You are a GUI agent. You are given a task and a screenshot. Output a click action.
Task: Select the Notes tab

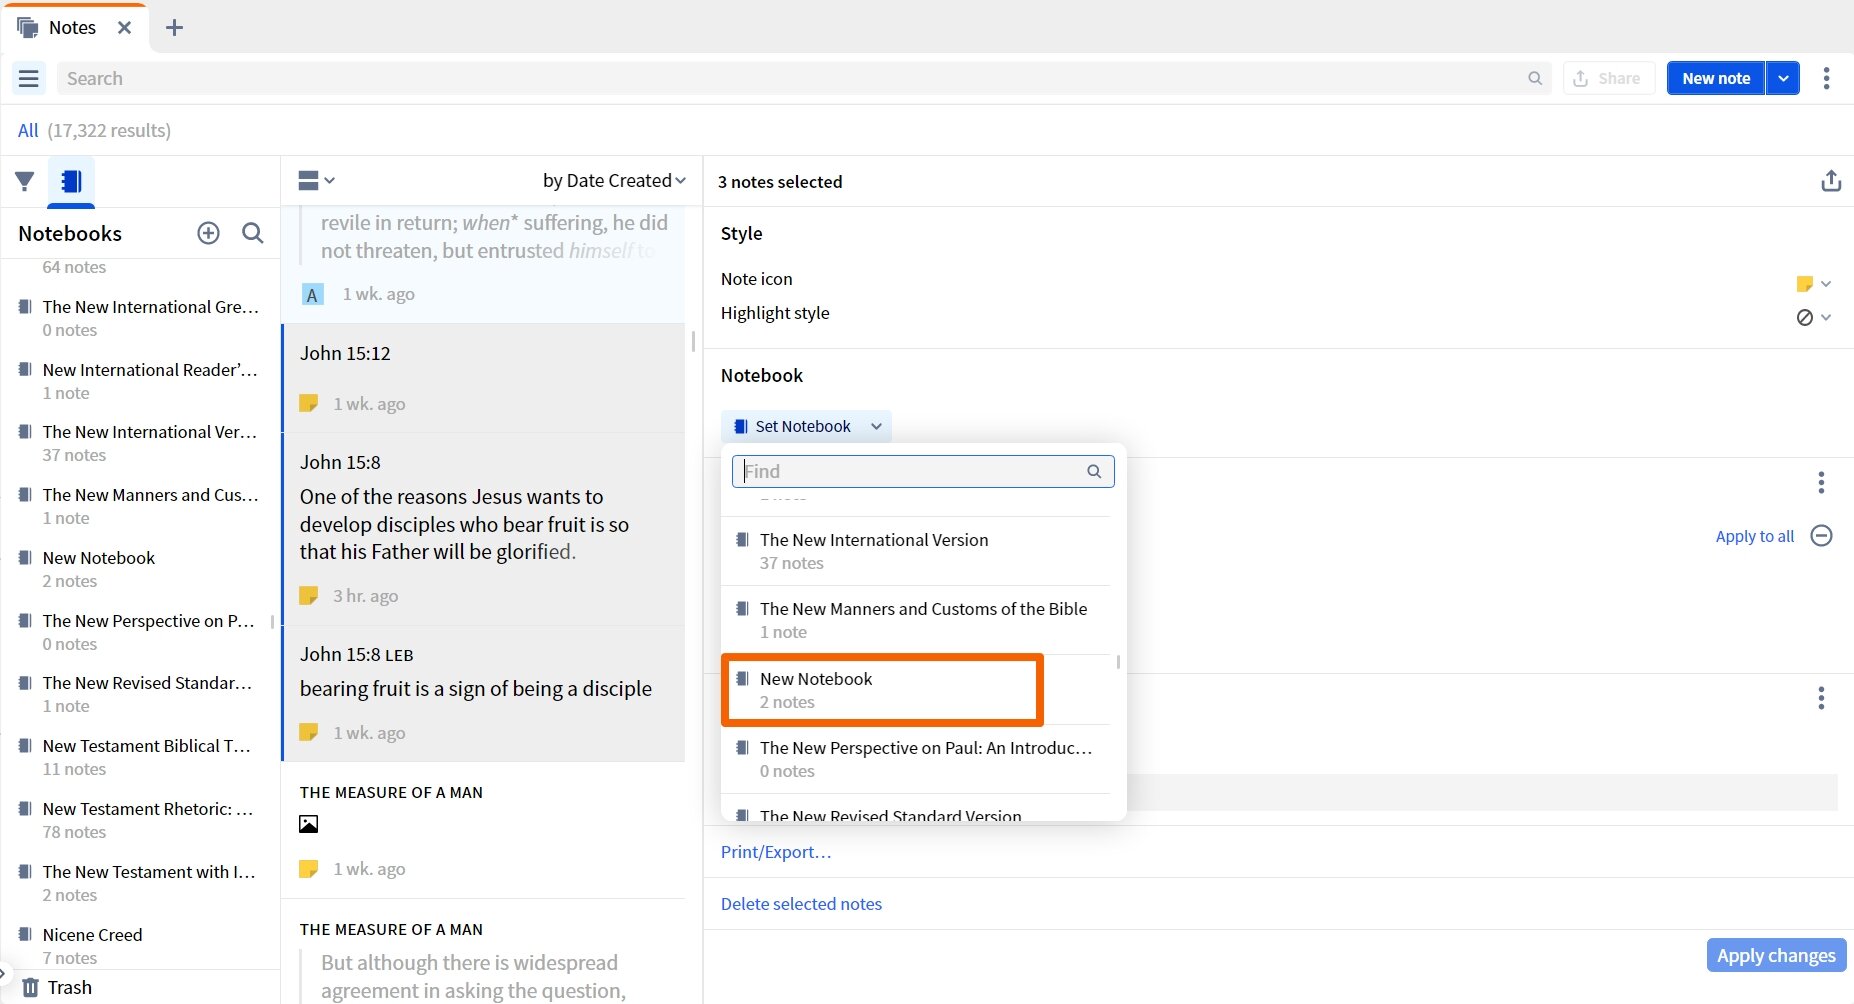72,27
